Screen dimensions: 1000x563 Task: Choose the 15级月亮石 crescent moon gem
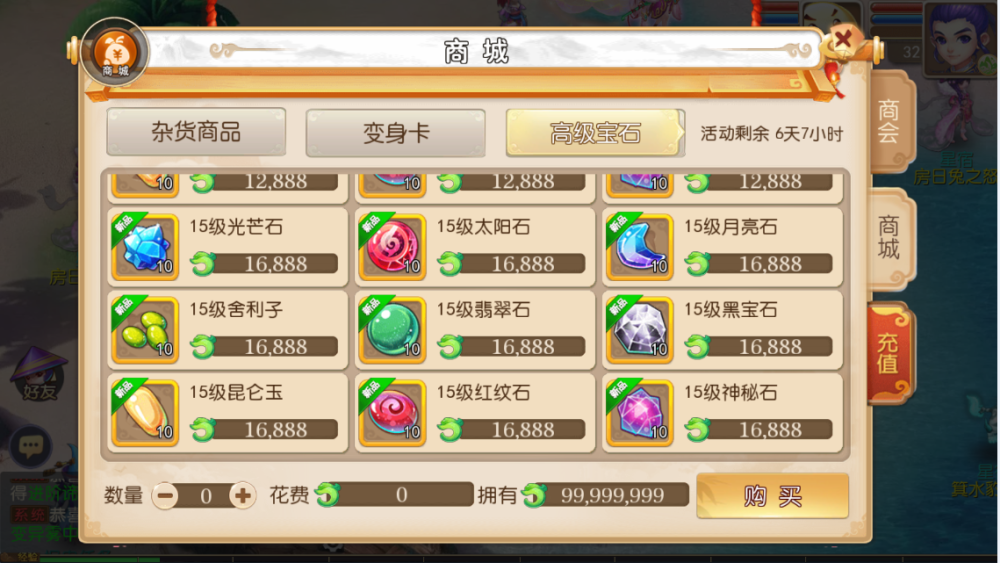click(640, 247)
